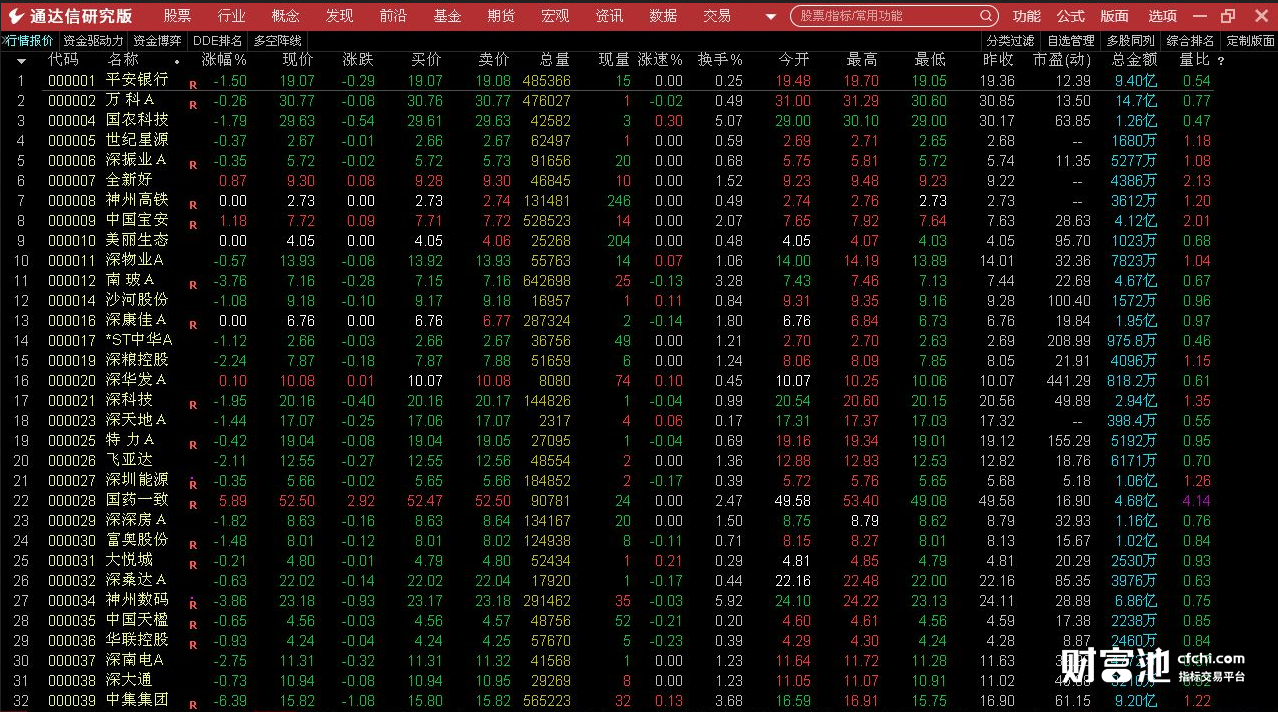Switch to the DDE排名 tab
1278x712 pixels.
point(217,41)
